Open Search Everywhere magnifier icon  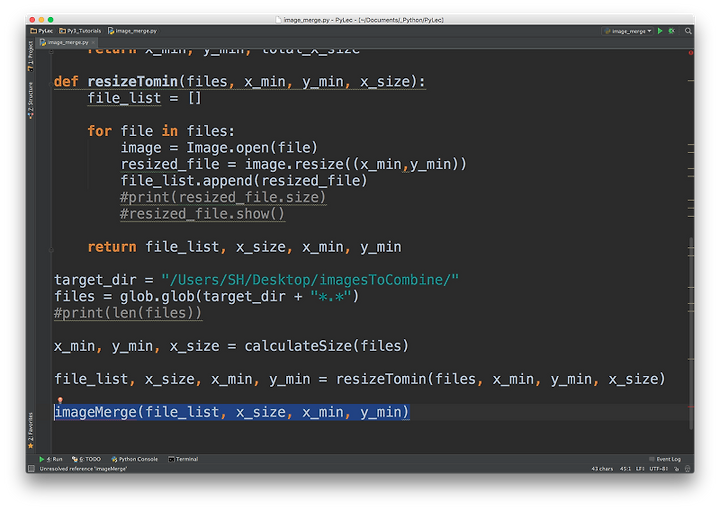(x=688, y=31)
